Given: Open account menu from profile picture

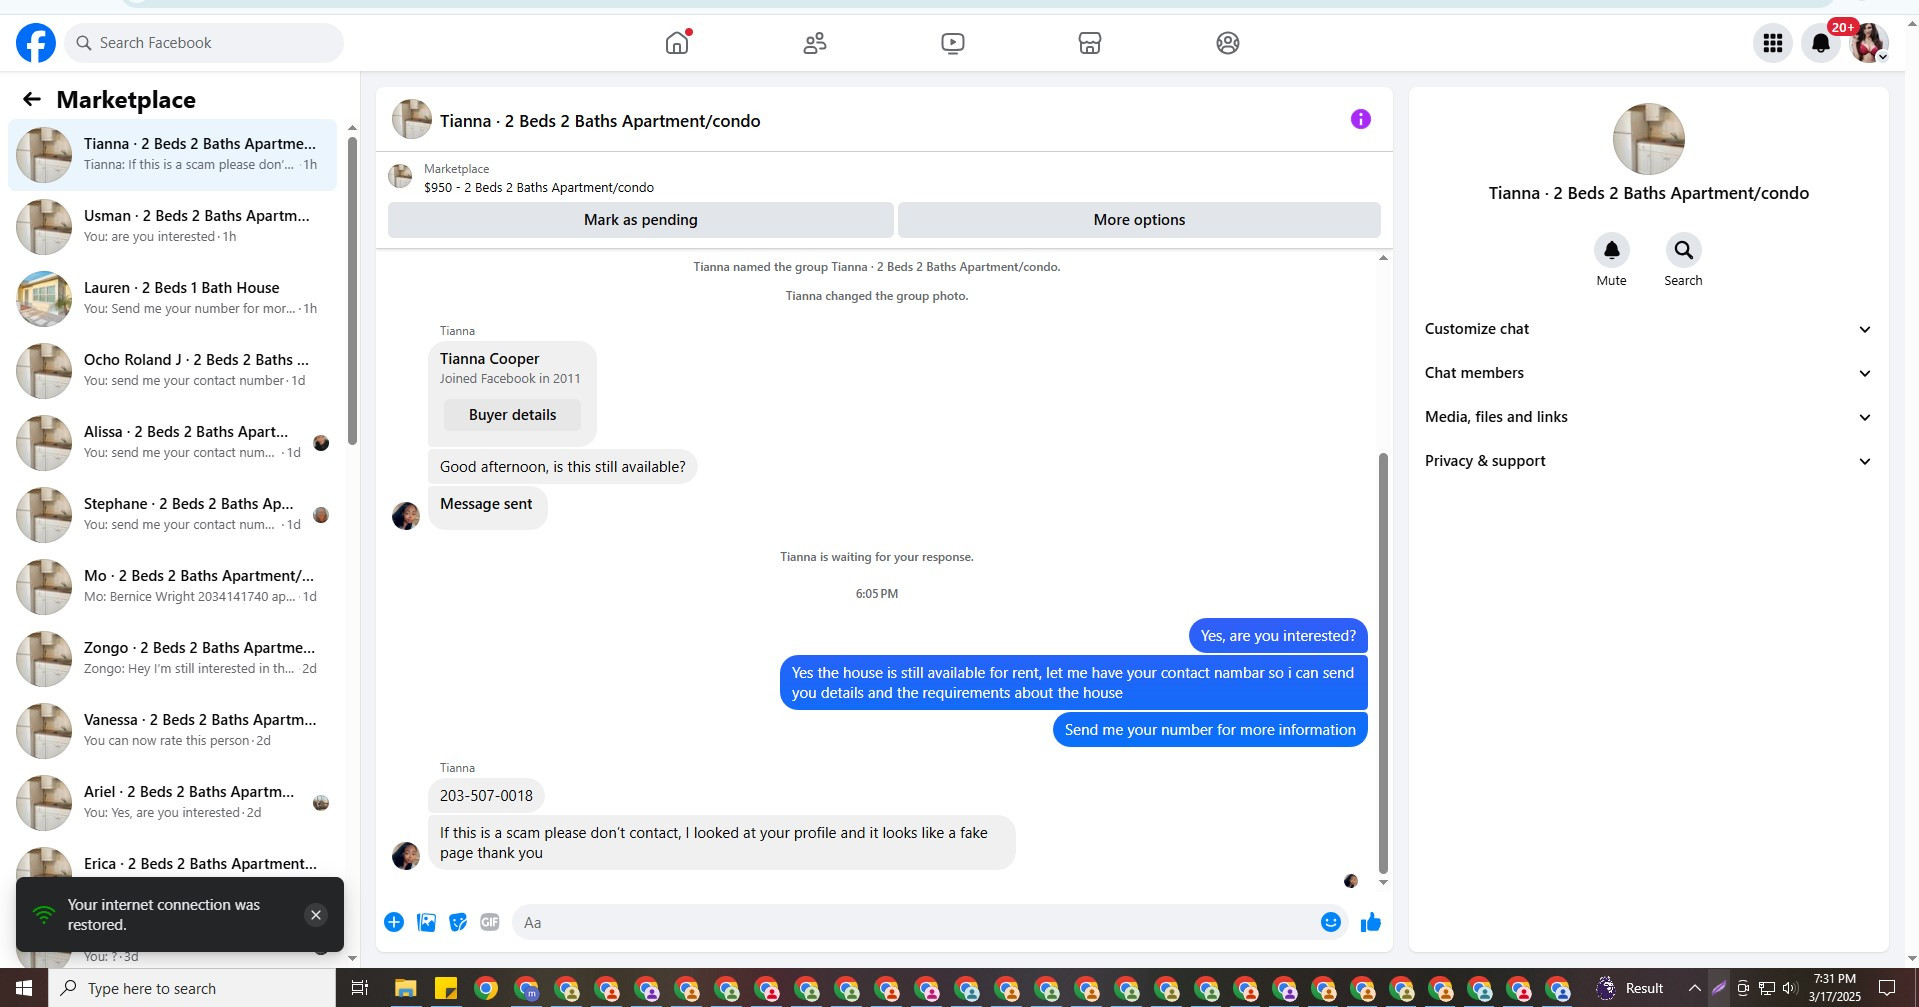Looking at the screenshot, I should click(1868, 43).
